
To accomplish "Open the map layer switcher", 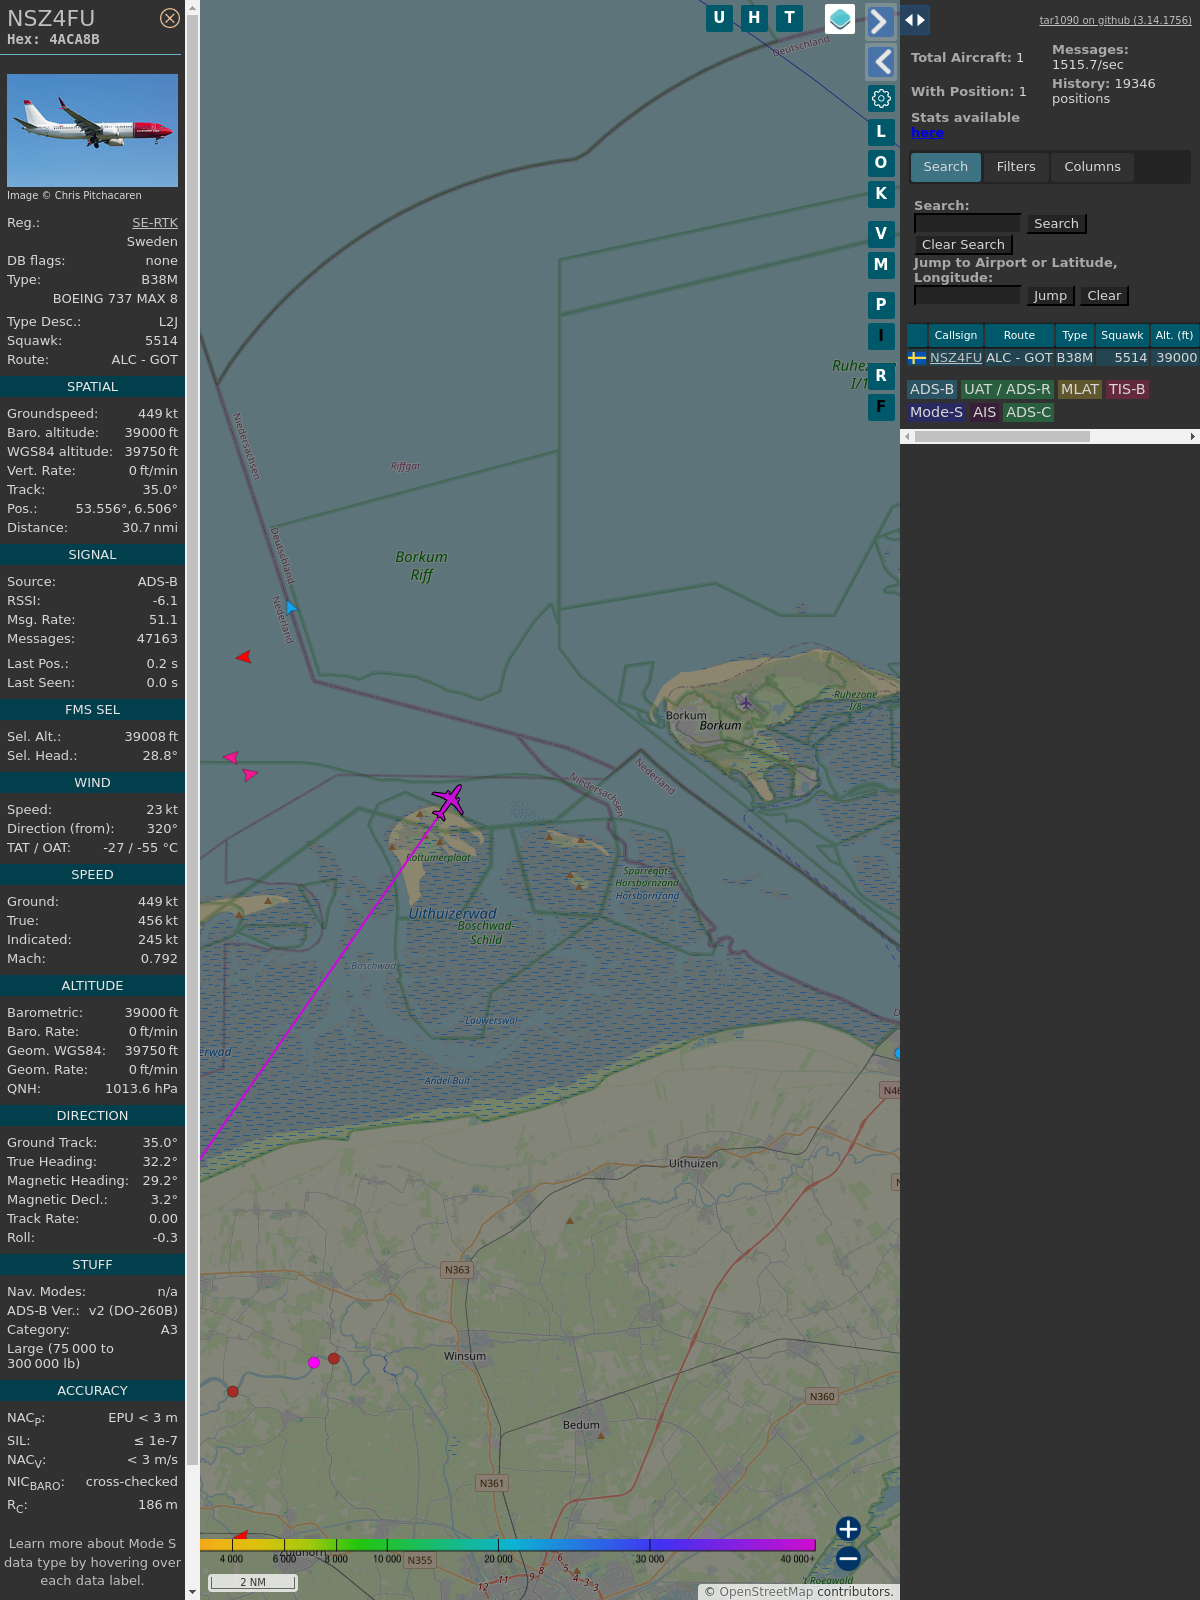I will 840,19.
